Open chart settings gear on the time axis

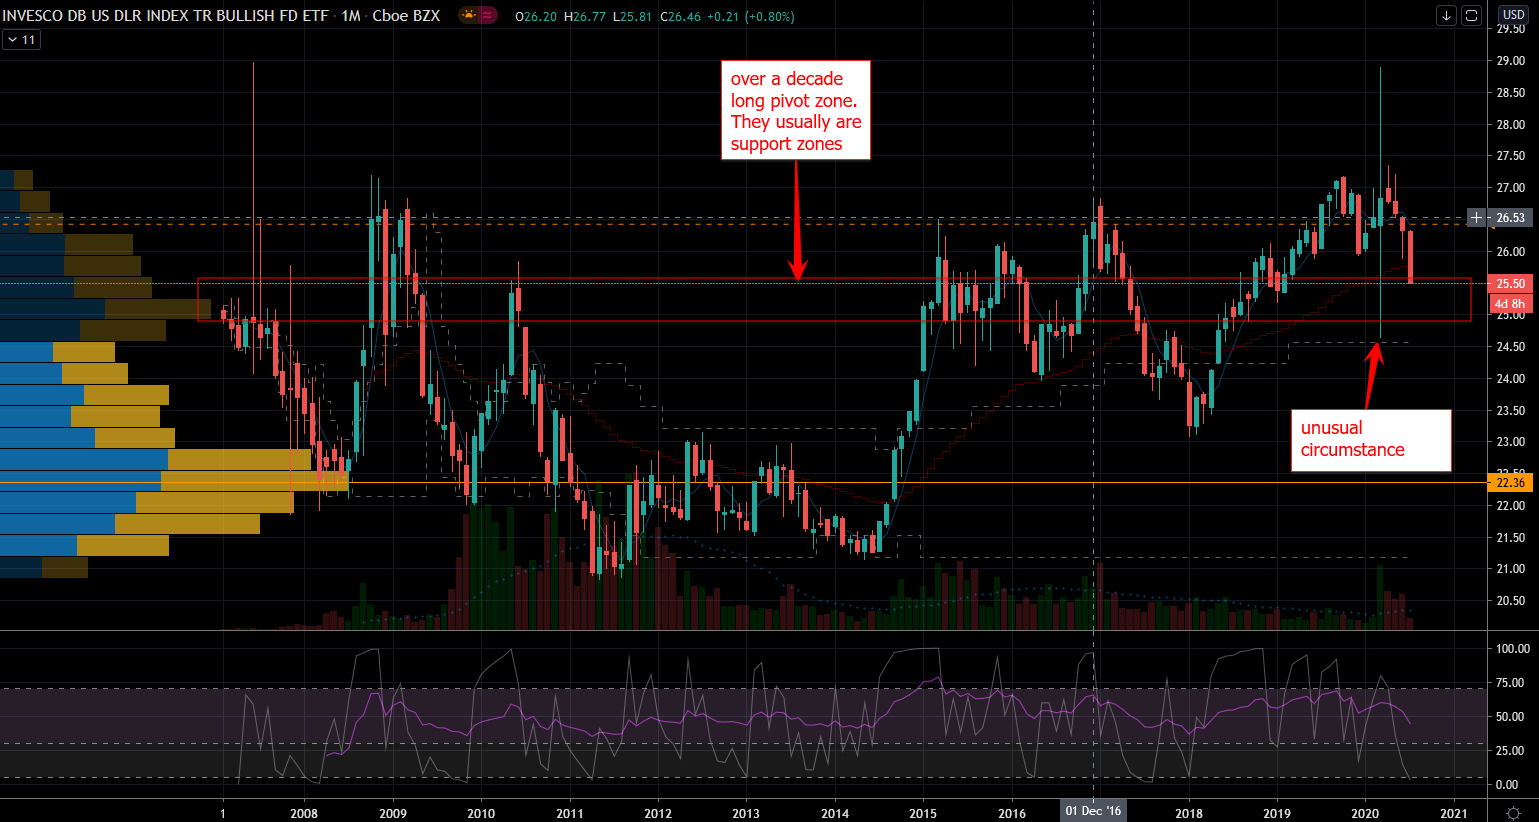pos(1513,811)
